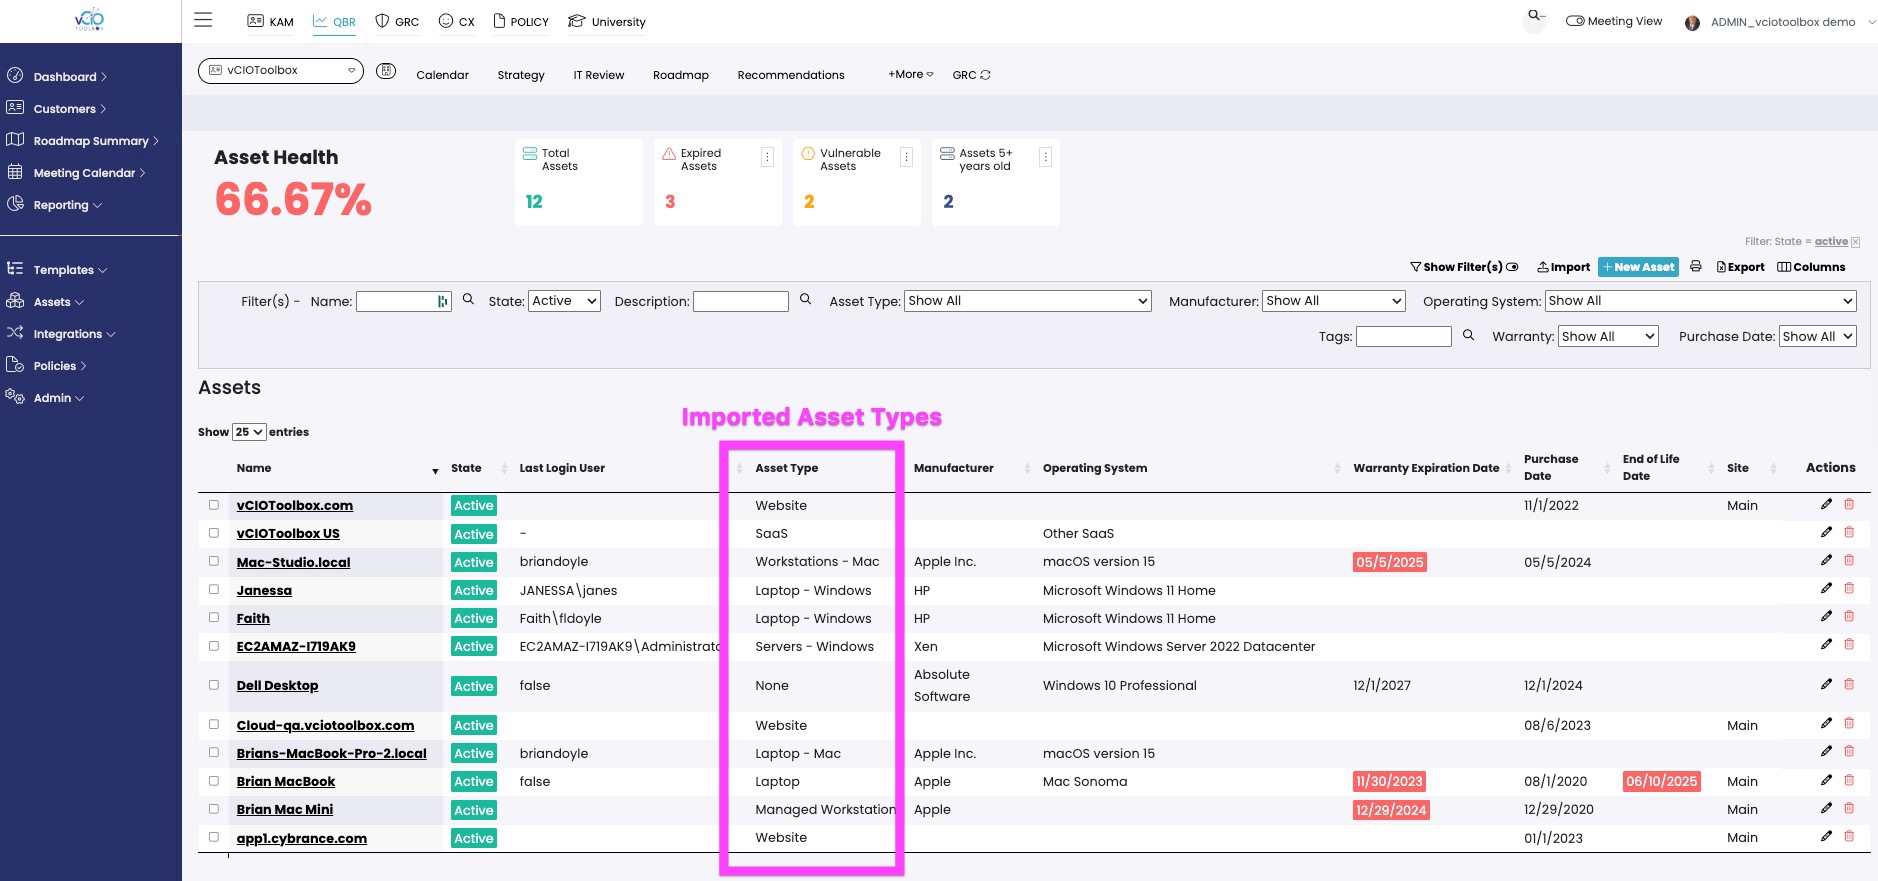Open the Brian Mac Mini asset link

[x=285, y=810]
